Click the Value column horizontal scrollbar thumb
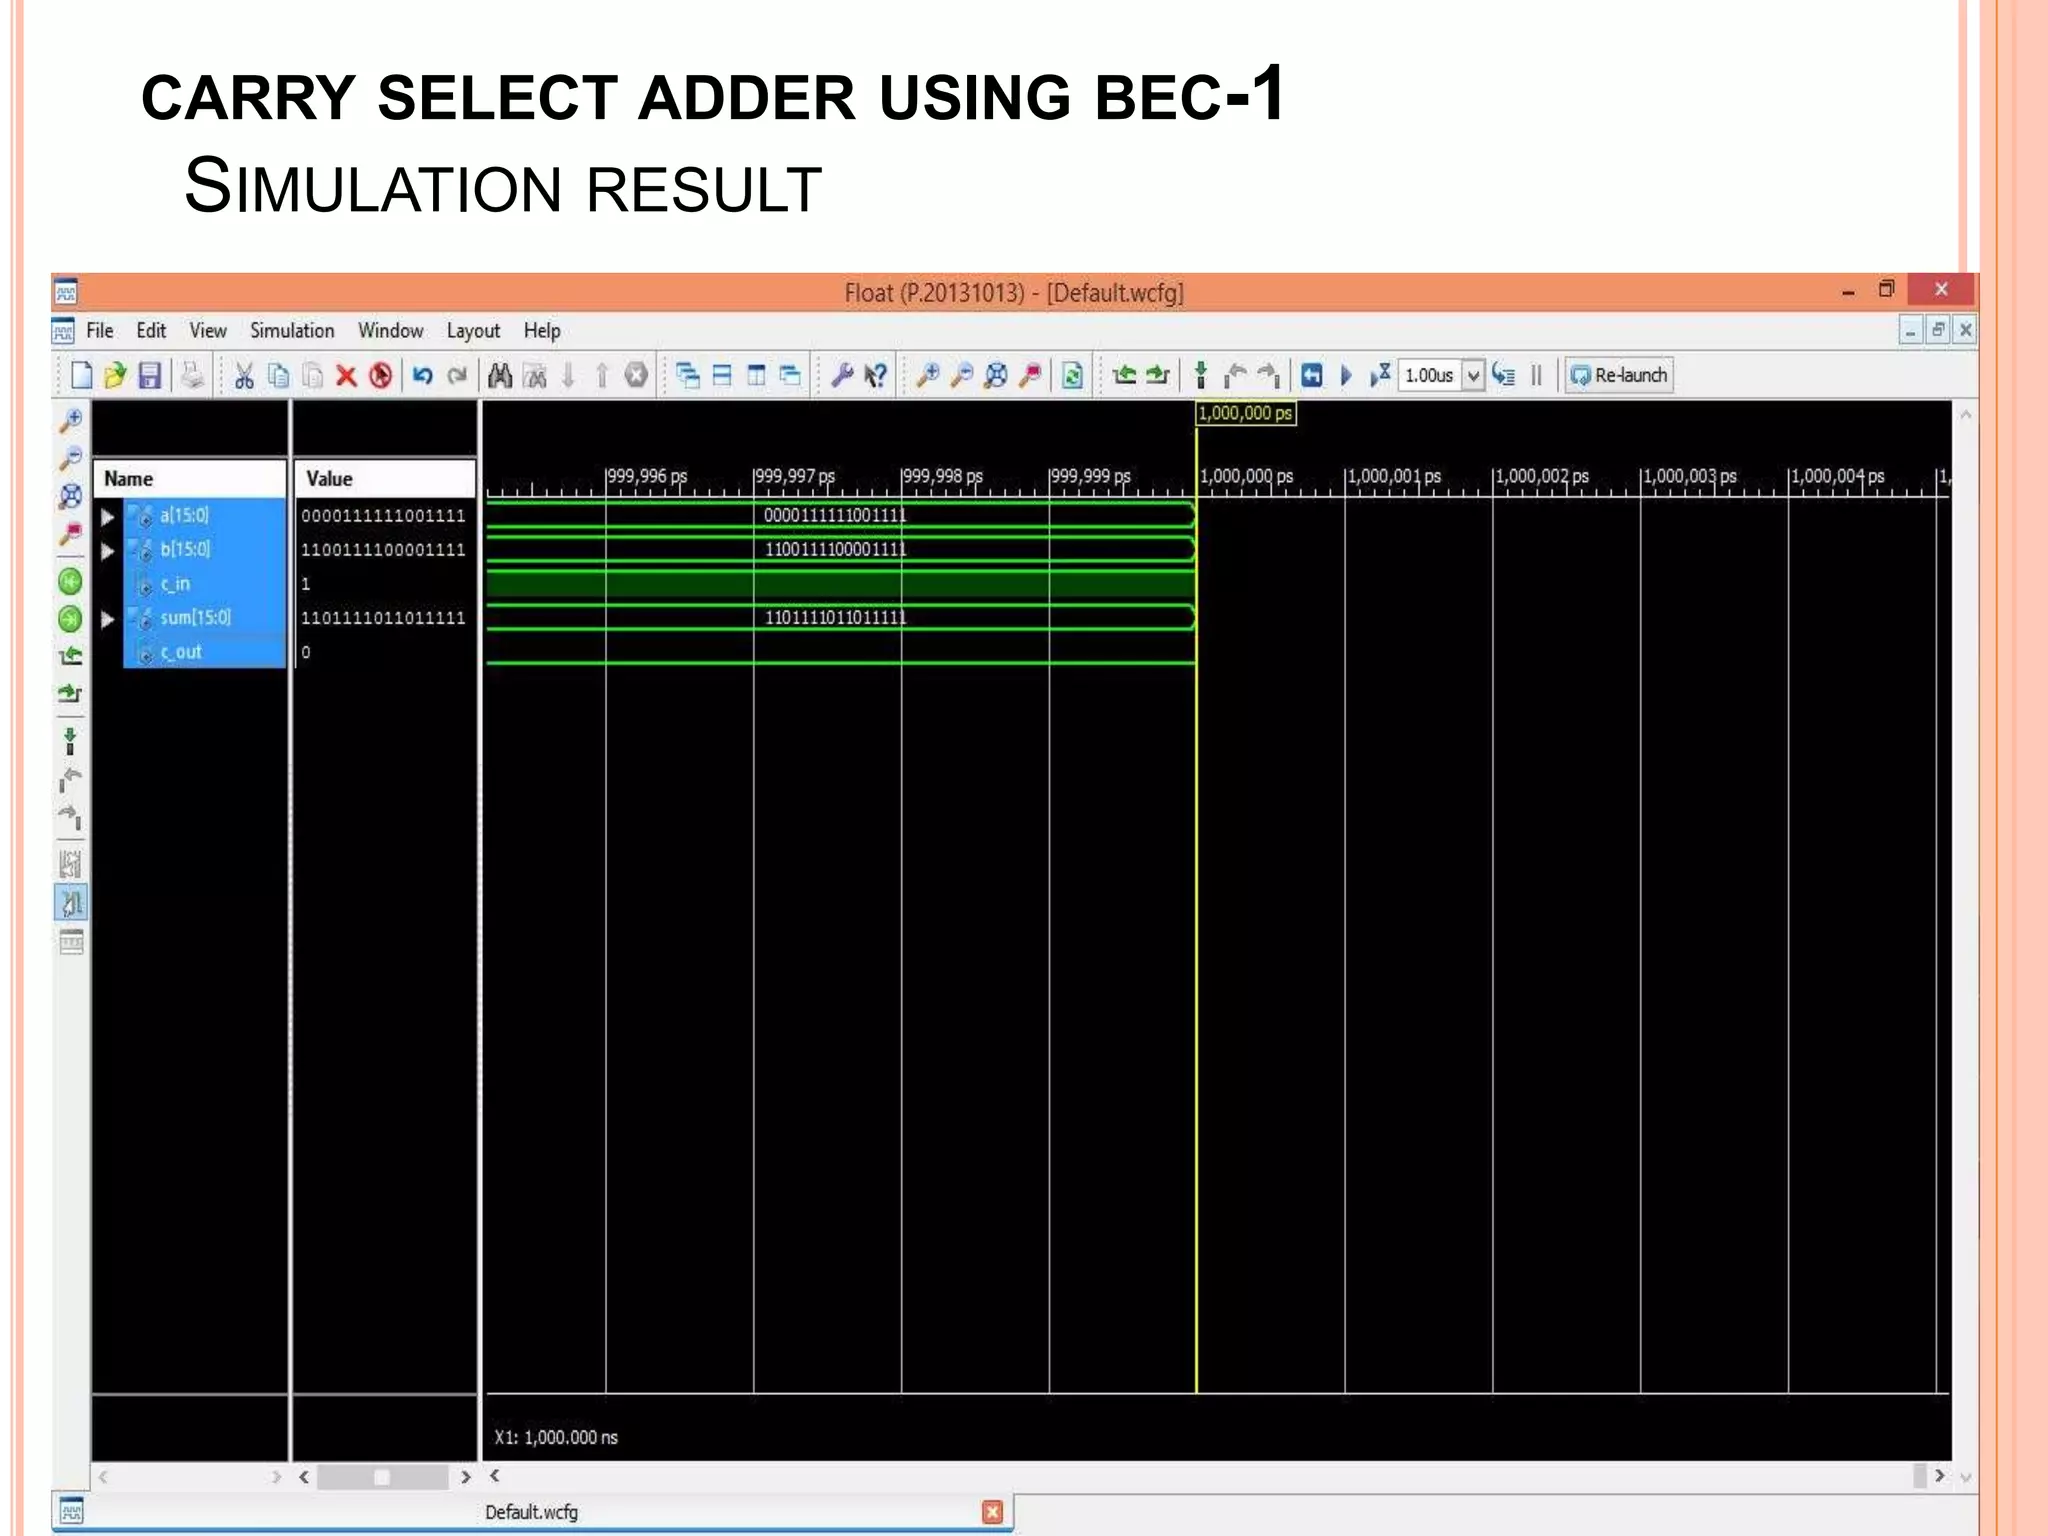Screen dimensions: 2048x1536 click(382, 1477)
